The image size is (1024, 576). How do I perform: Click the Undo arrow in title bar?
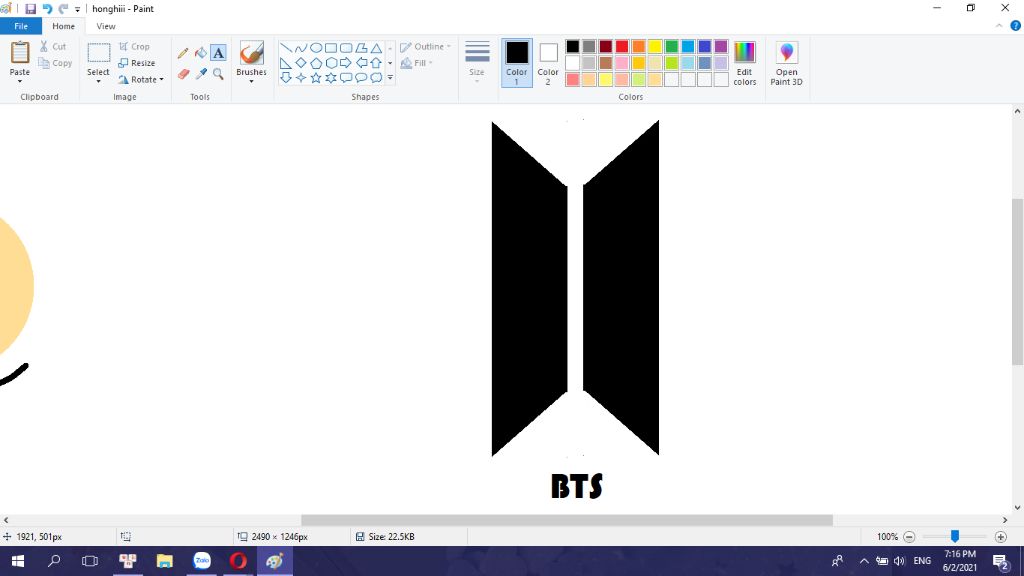coord(47,8)
